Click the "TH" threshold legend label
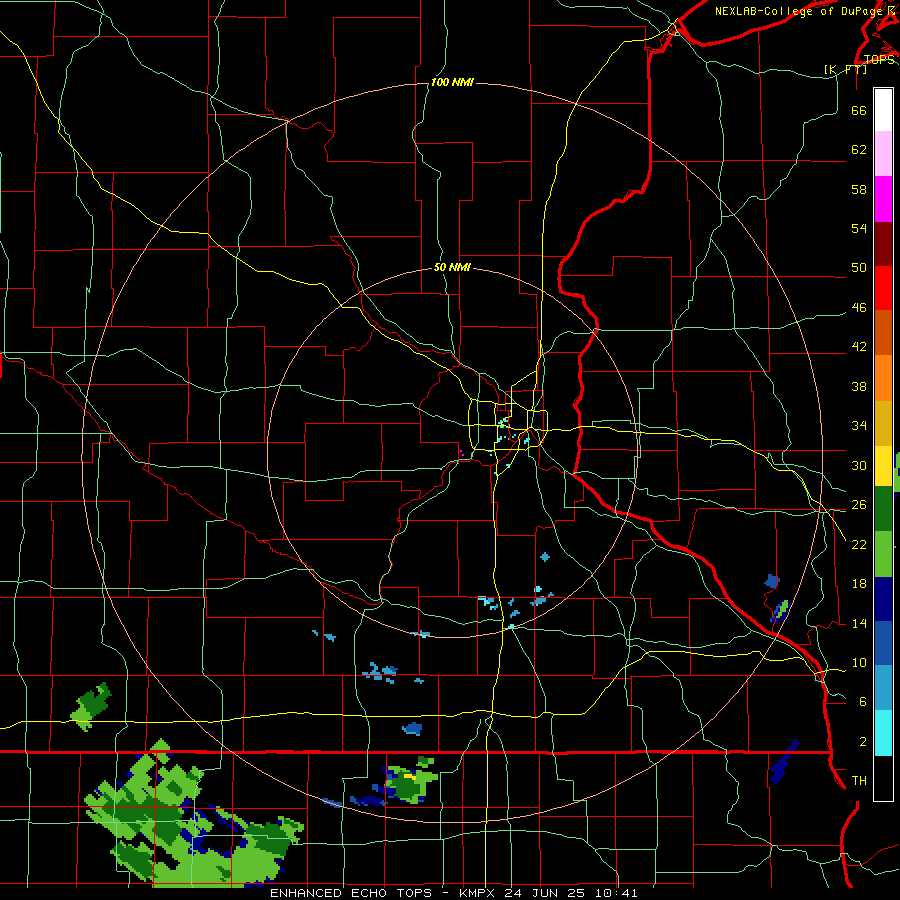Image resolution: width=900 pixels, height=900 pixels. (x=859, y=781)
